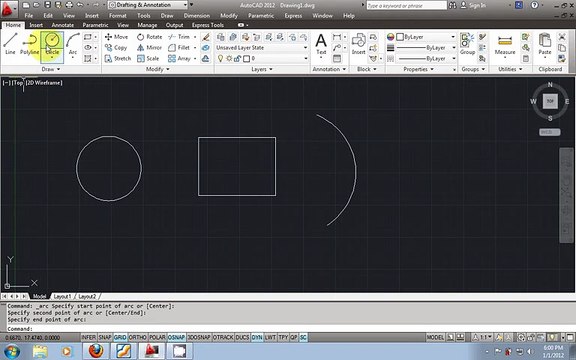Click the Erase tool icon
The width and height of the screenshot is (576, 360).
point(206,37)
